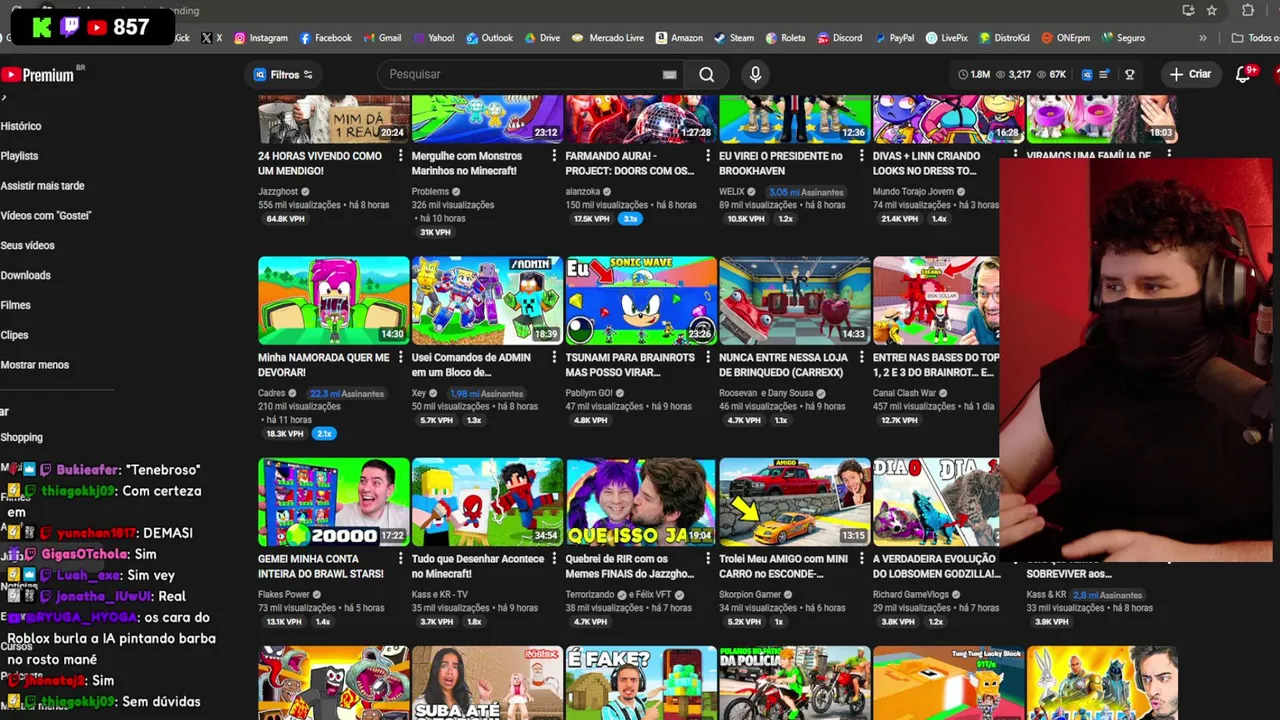Open options for Trolei Meu AMIGO com MINI CARRO
The width and height of the screenshot is (1280, 720).
coord(862,560)
